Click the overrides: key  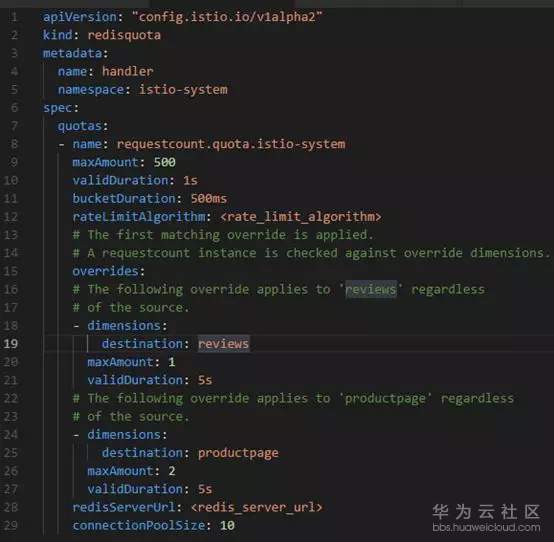[109, 271]
